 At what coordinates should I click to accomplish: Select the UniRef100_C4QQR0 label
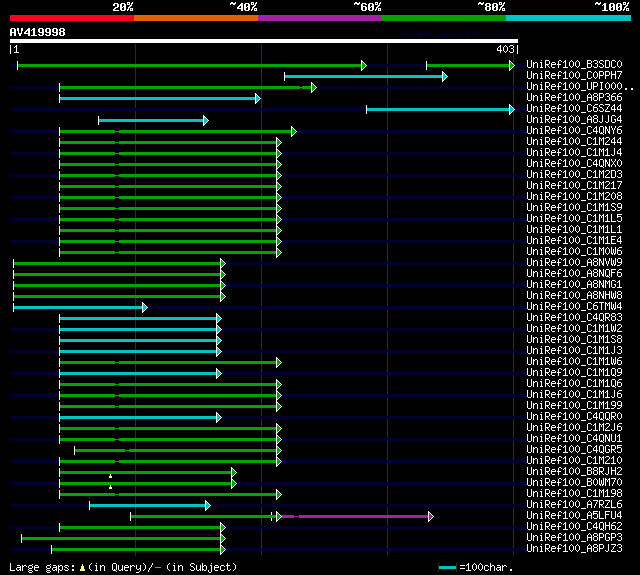[x=574, y=417]
